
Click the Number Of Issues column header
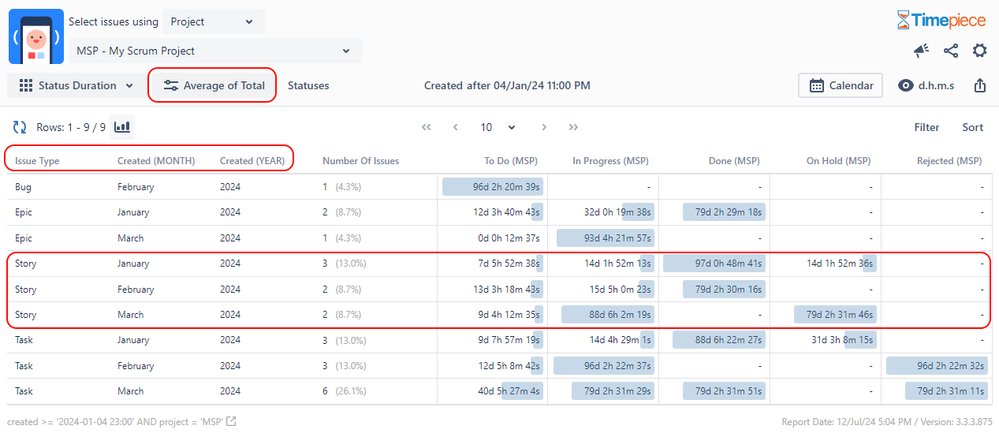tap(361, 161)
